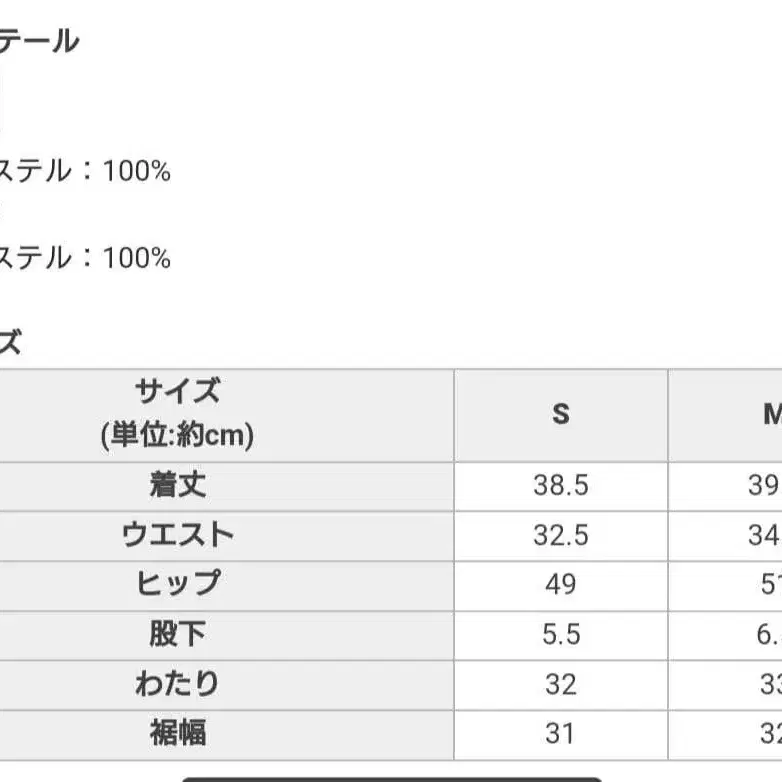Click the 5.5 inseam value for S
782x782 pixels.
click(561, 634)
